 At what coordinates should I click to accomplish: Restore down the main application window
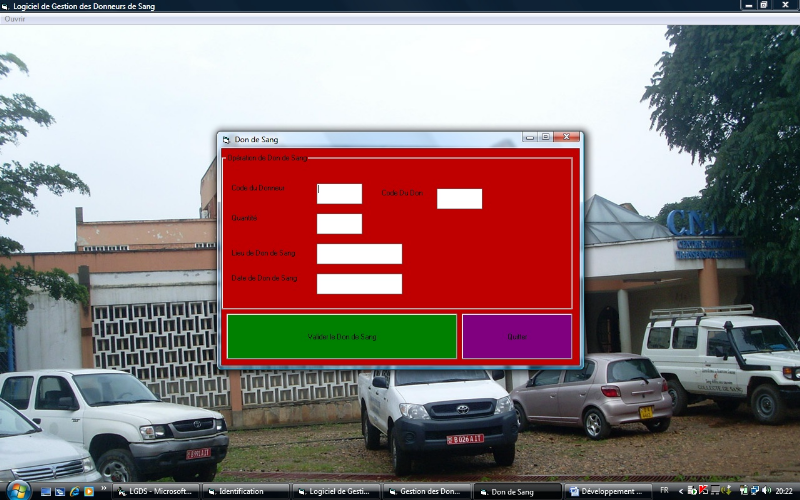pyautogui.click(x=764, y=5)
